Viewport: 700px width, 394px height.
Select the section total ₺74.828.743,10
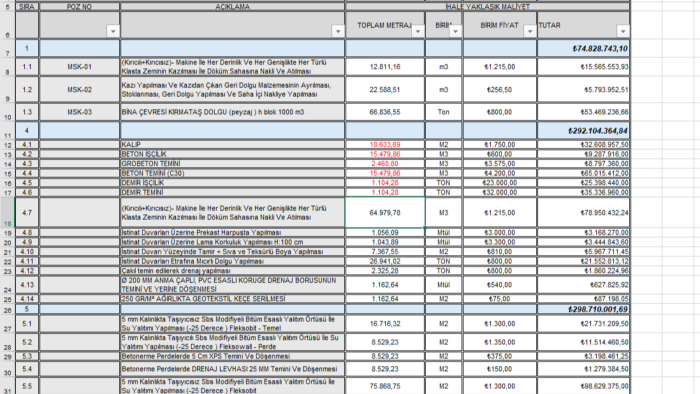point(583,48)
